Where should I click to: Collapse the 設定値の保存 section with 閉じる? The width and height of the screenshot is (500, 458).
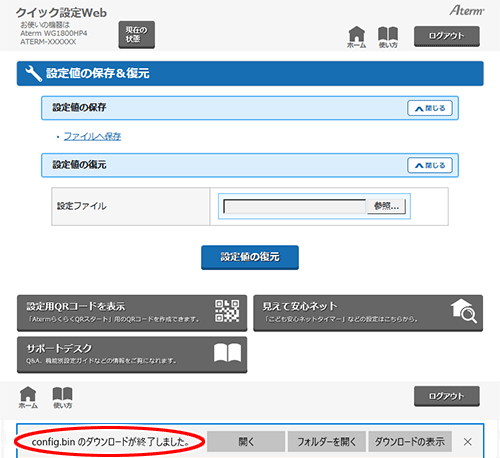(x=430, y=108)
